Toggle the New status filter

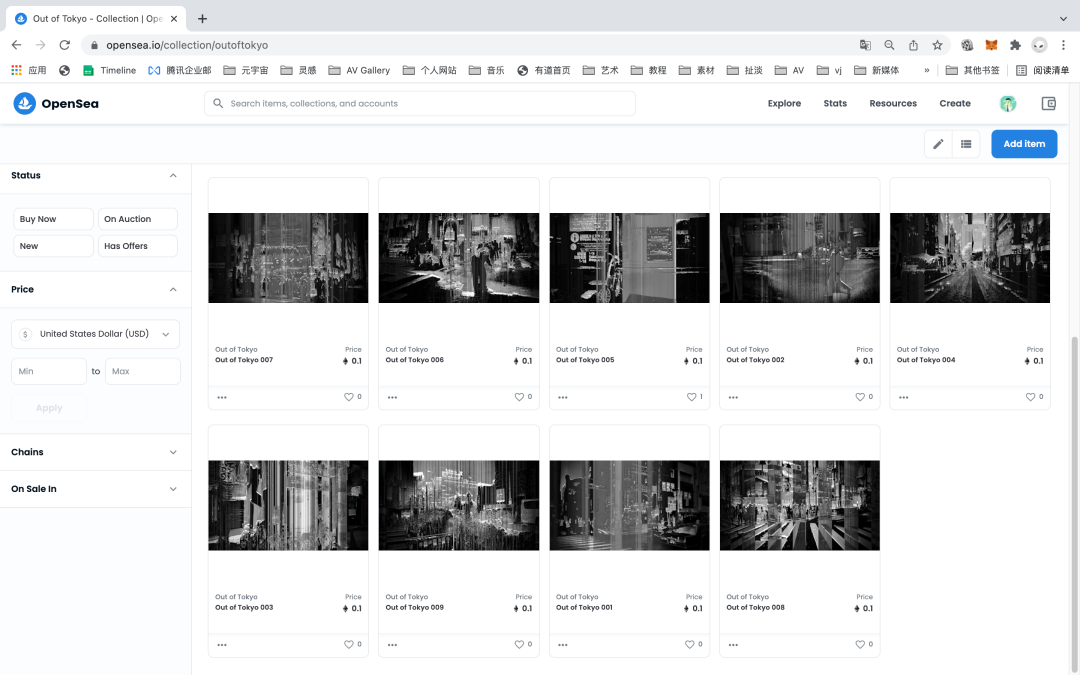click(x=53, y=246)
